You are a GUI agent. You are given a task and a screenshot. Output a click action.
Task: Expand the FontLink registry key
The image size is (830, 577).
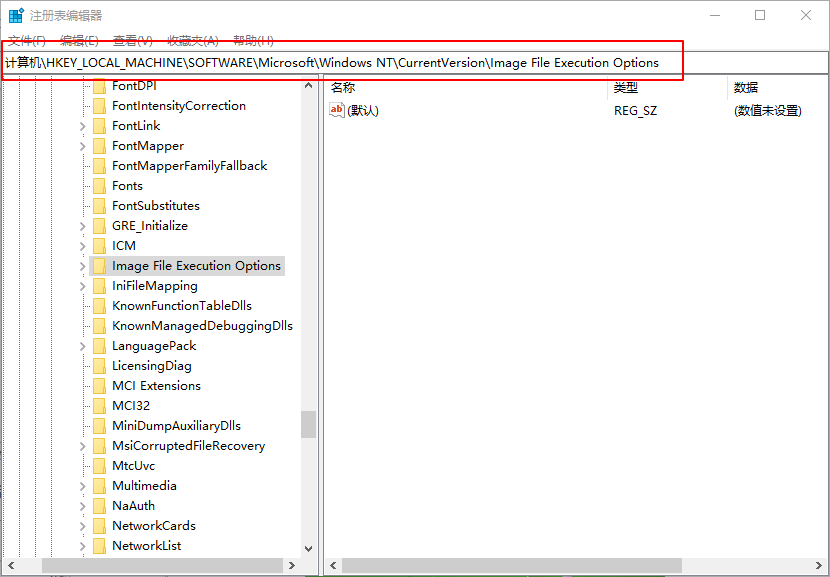[x=82, y=126]
